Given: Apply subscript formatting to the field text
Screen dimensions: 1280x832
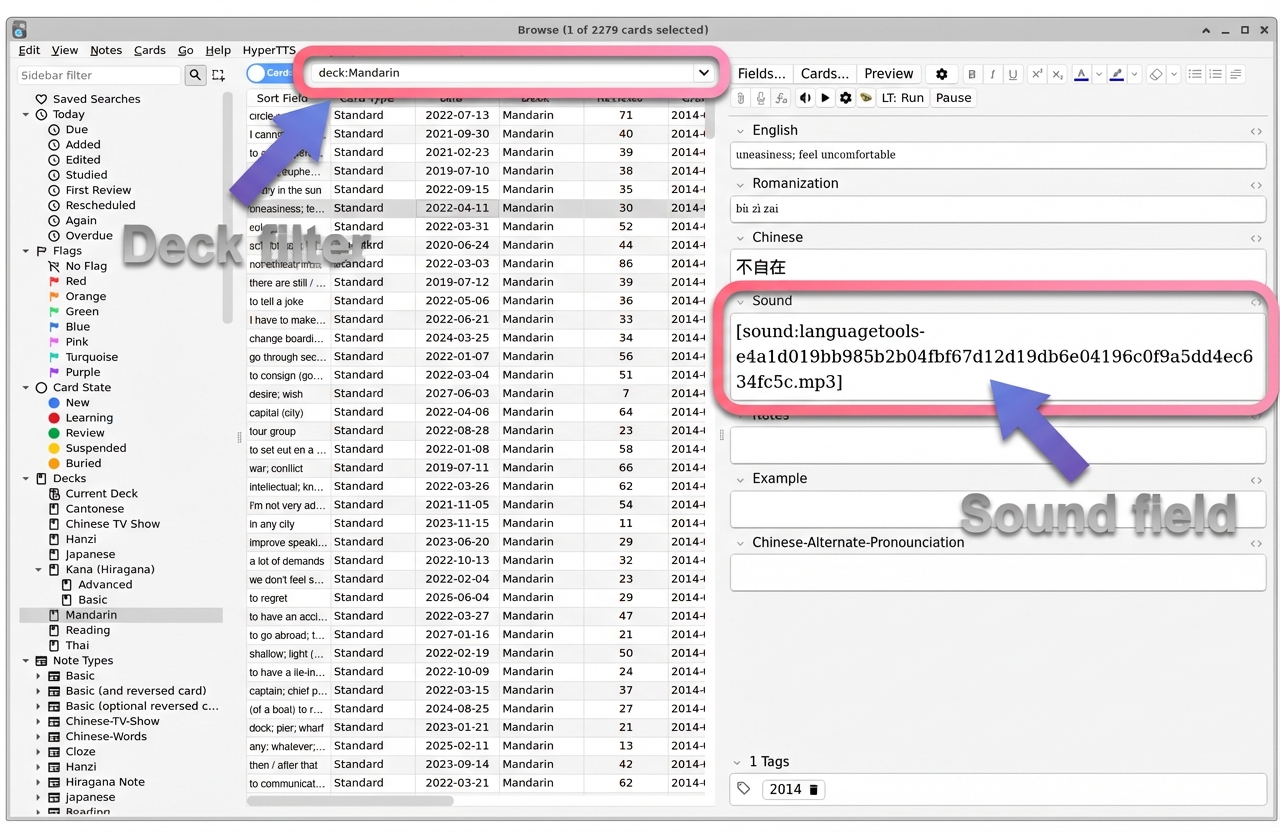Looking at the screenshot, I should [x=1057, y=73].
